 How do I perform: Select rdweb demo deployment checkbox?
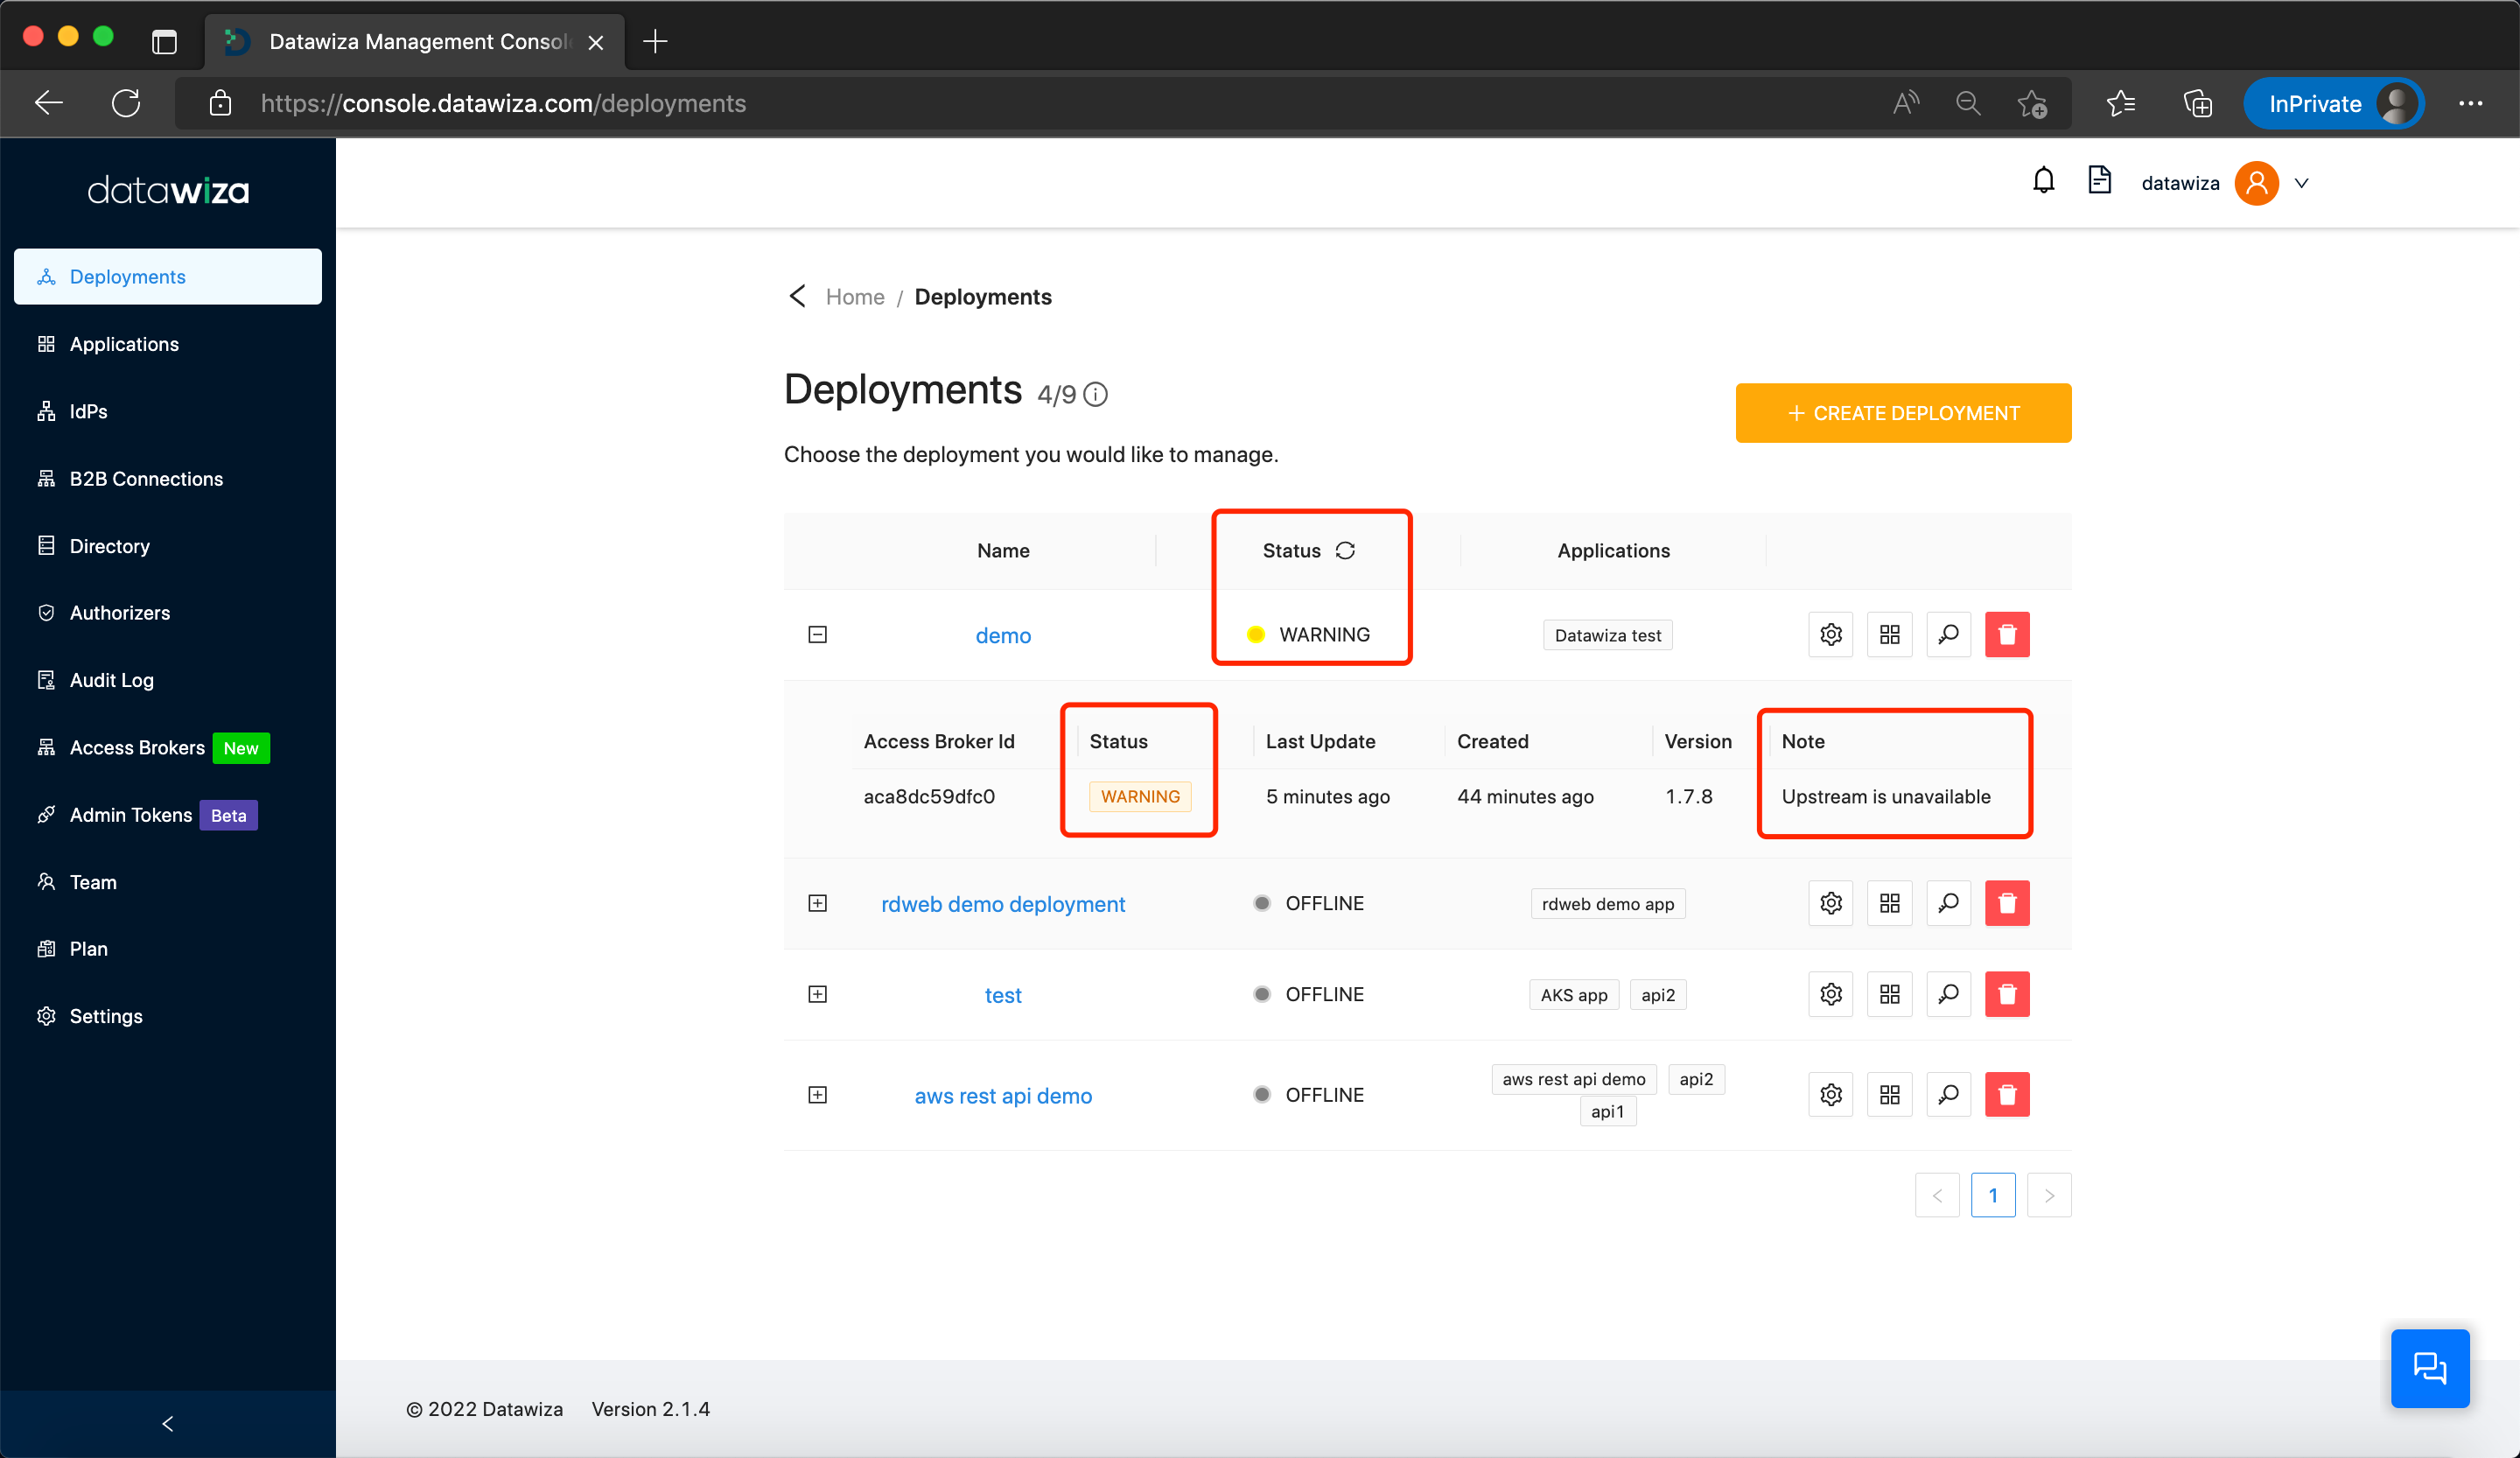(x=819, y=902)
